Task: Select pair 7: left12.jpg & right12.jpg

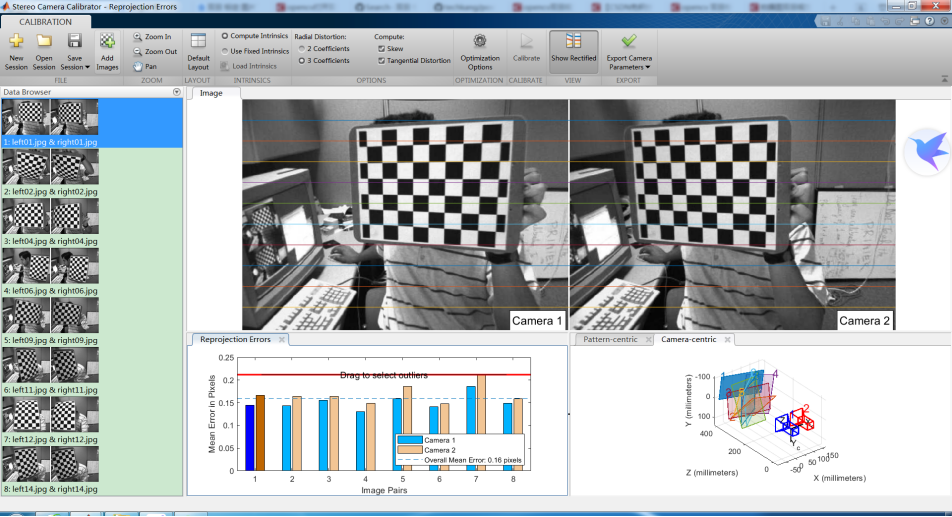Action: 91,421
